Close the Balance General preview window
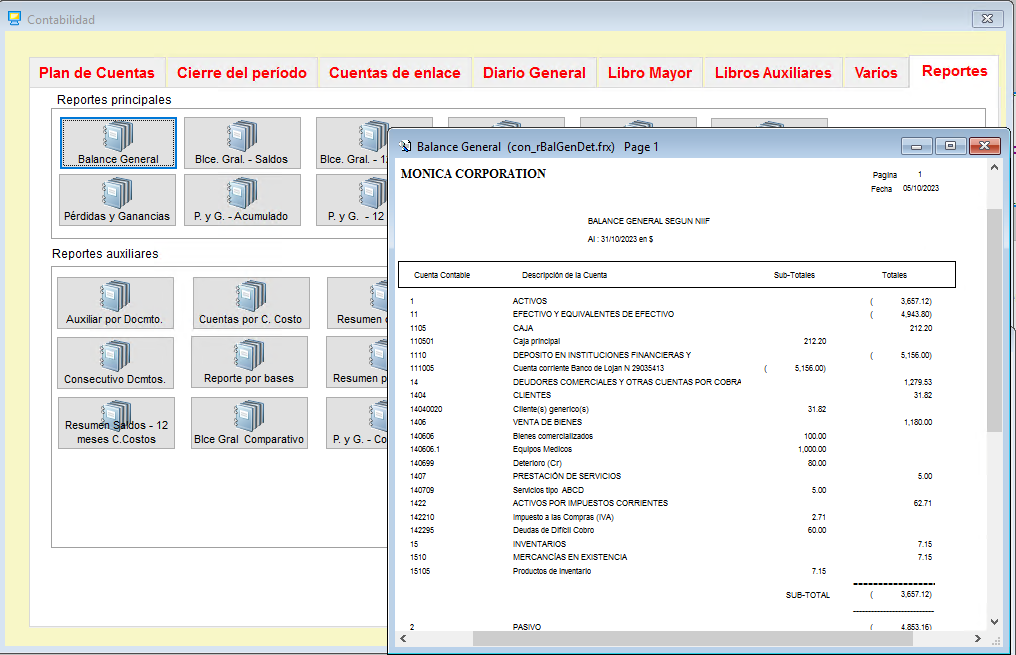 982,146
